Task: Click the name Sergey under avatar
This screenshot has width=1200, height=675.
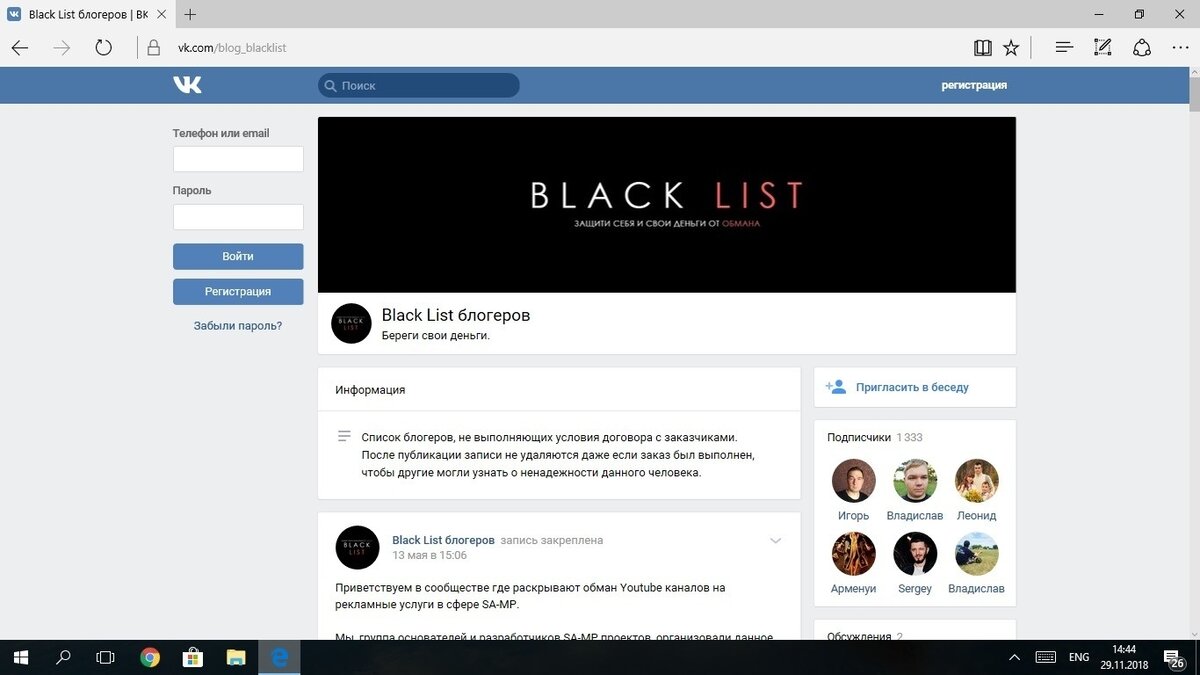Action: pyautogui.click(x=915, y=589)
